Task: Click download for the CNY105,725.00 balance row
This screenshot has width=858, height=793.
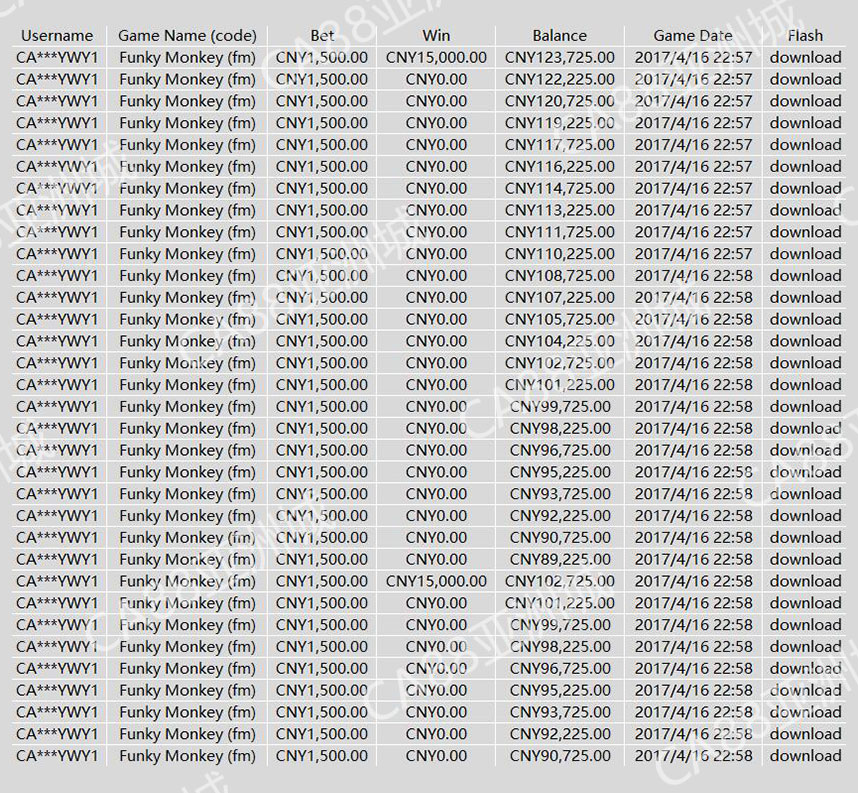Action: click(x=805, y=319)
